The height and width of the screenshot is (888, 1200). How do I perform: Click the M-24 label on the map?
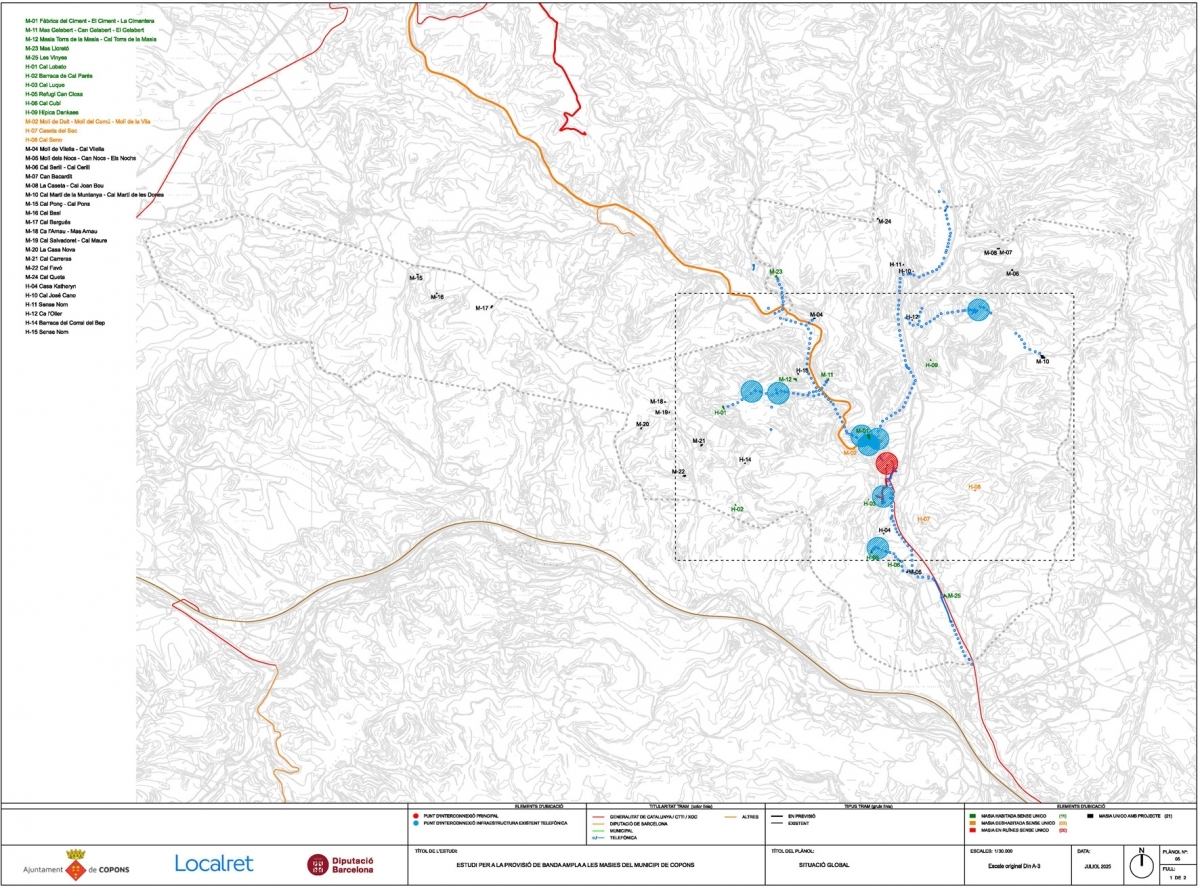[884, 221]
